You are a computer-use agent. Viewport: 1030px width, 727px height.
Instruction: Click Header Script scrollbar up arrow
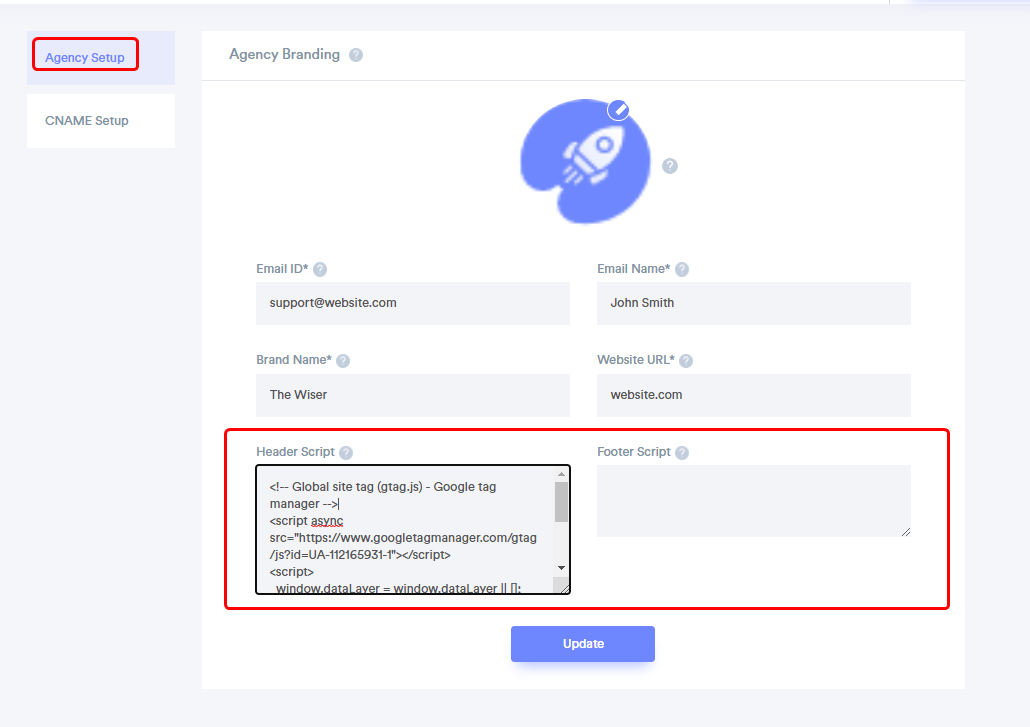[x=561, y=474]
